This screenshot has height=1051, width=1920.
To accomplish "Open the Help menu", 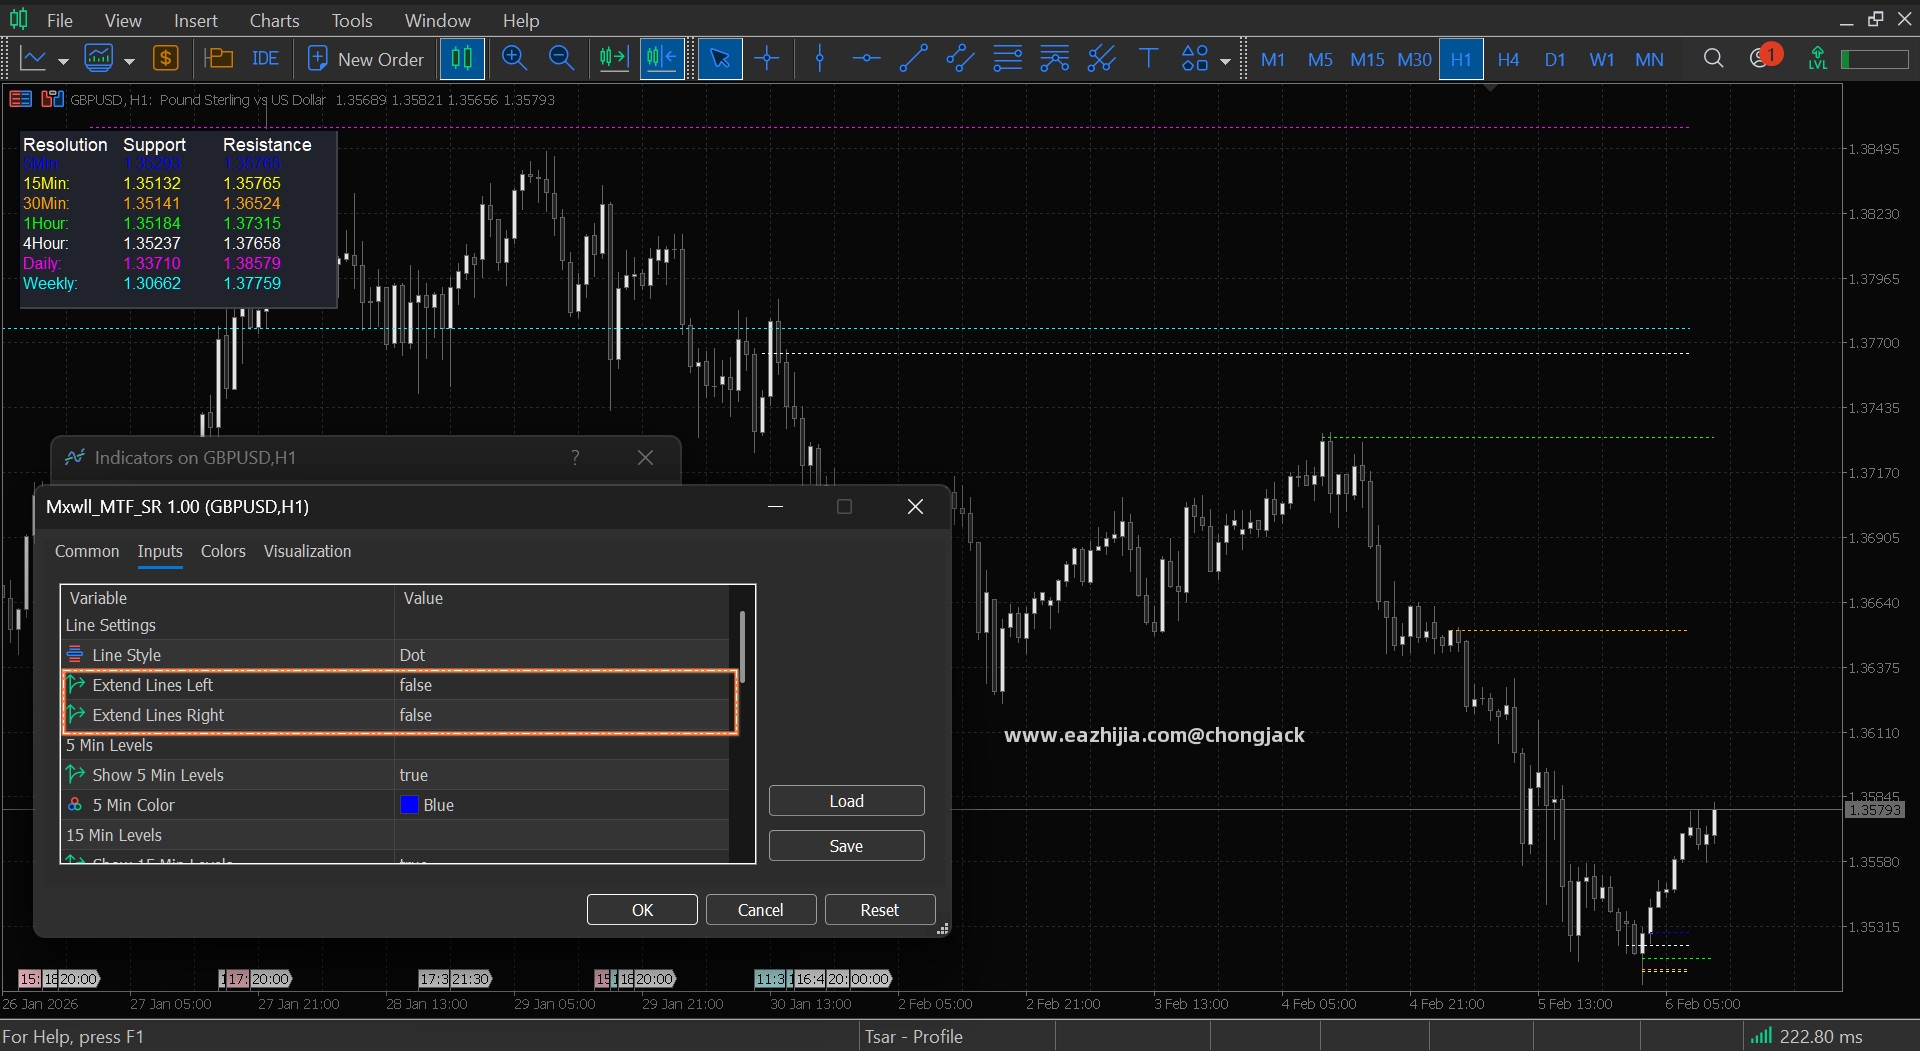I will 521,20.
